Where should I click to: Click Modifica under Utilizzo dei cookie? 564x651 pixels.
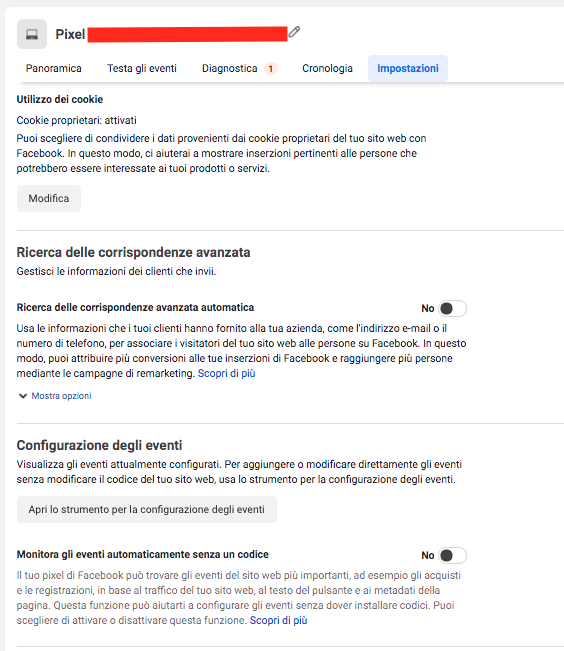click(49, 198)
